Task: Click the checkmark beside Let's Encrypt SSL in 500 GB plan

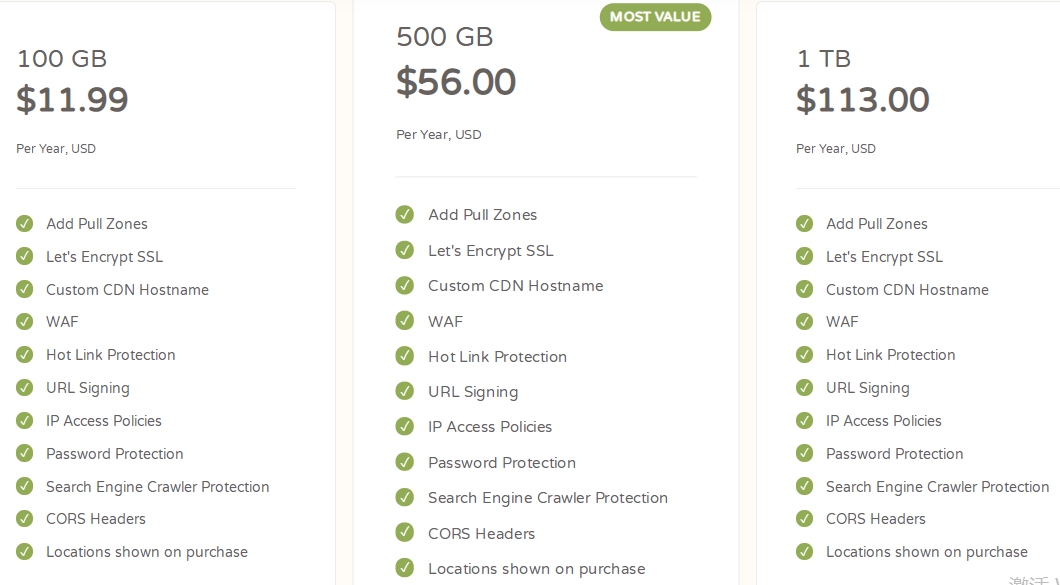Action: [x=405, y=250]
